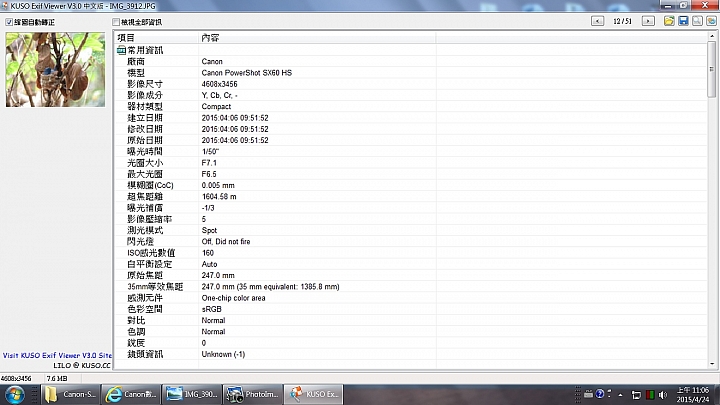Click the magnifier search icon in toolbar
This screenshot has height=405, width=720.
click(698, 21)
